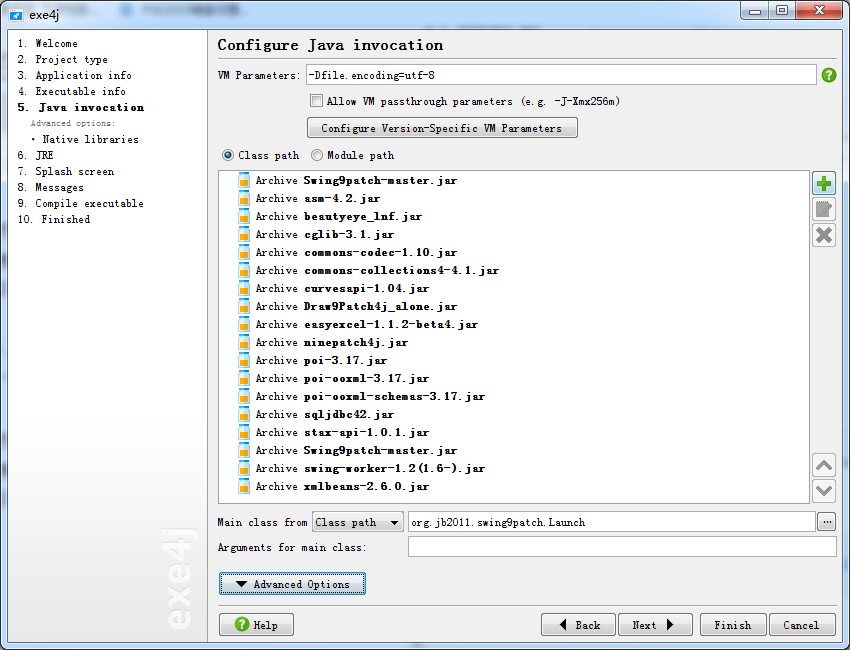Click the Arguments for main class field
850x650 pixels.
pos(621,547)
